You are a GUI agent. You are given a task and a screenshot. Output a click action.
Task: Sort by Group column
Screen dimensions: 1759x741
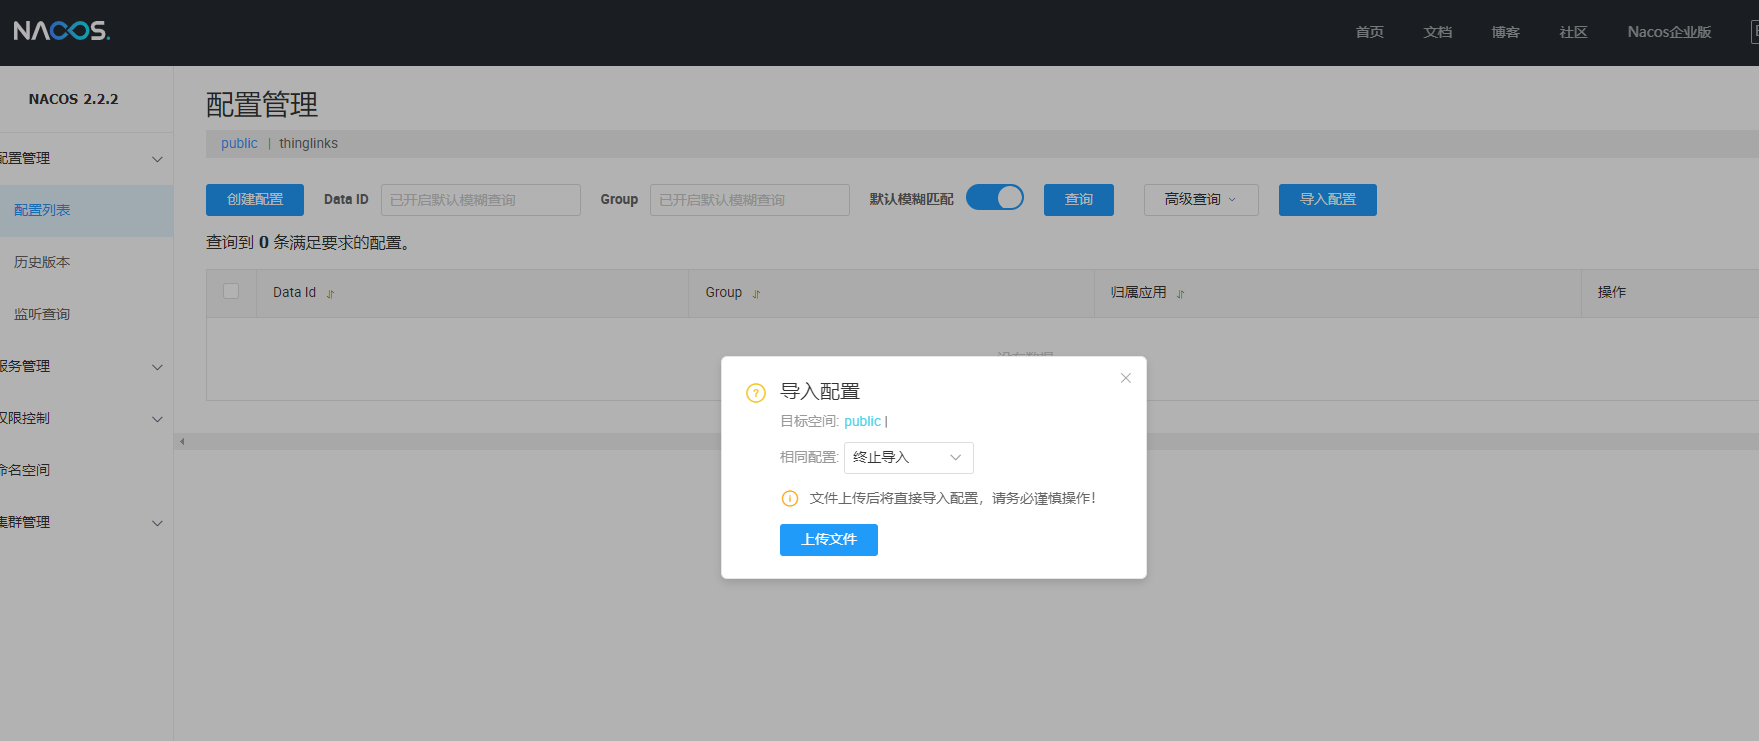pyautogui.click(x=757, y=294)
